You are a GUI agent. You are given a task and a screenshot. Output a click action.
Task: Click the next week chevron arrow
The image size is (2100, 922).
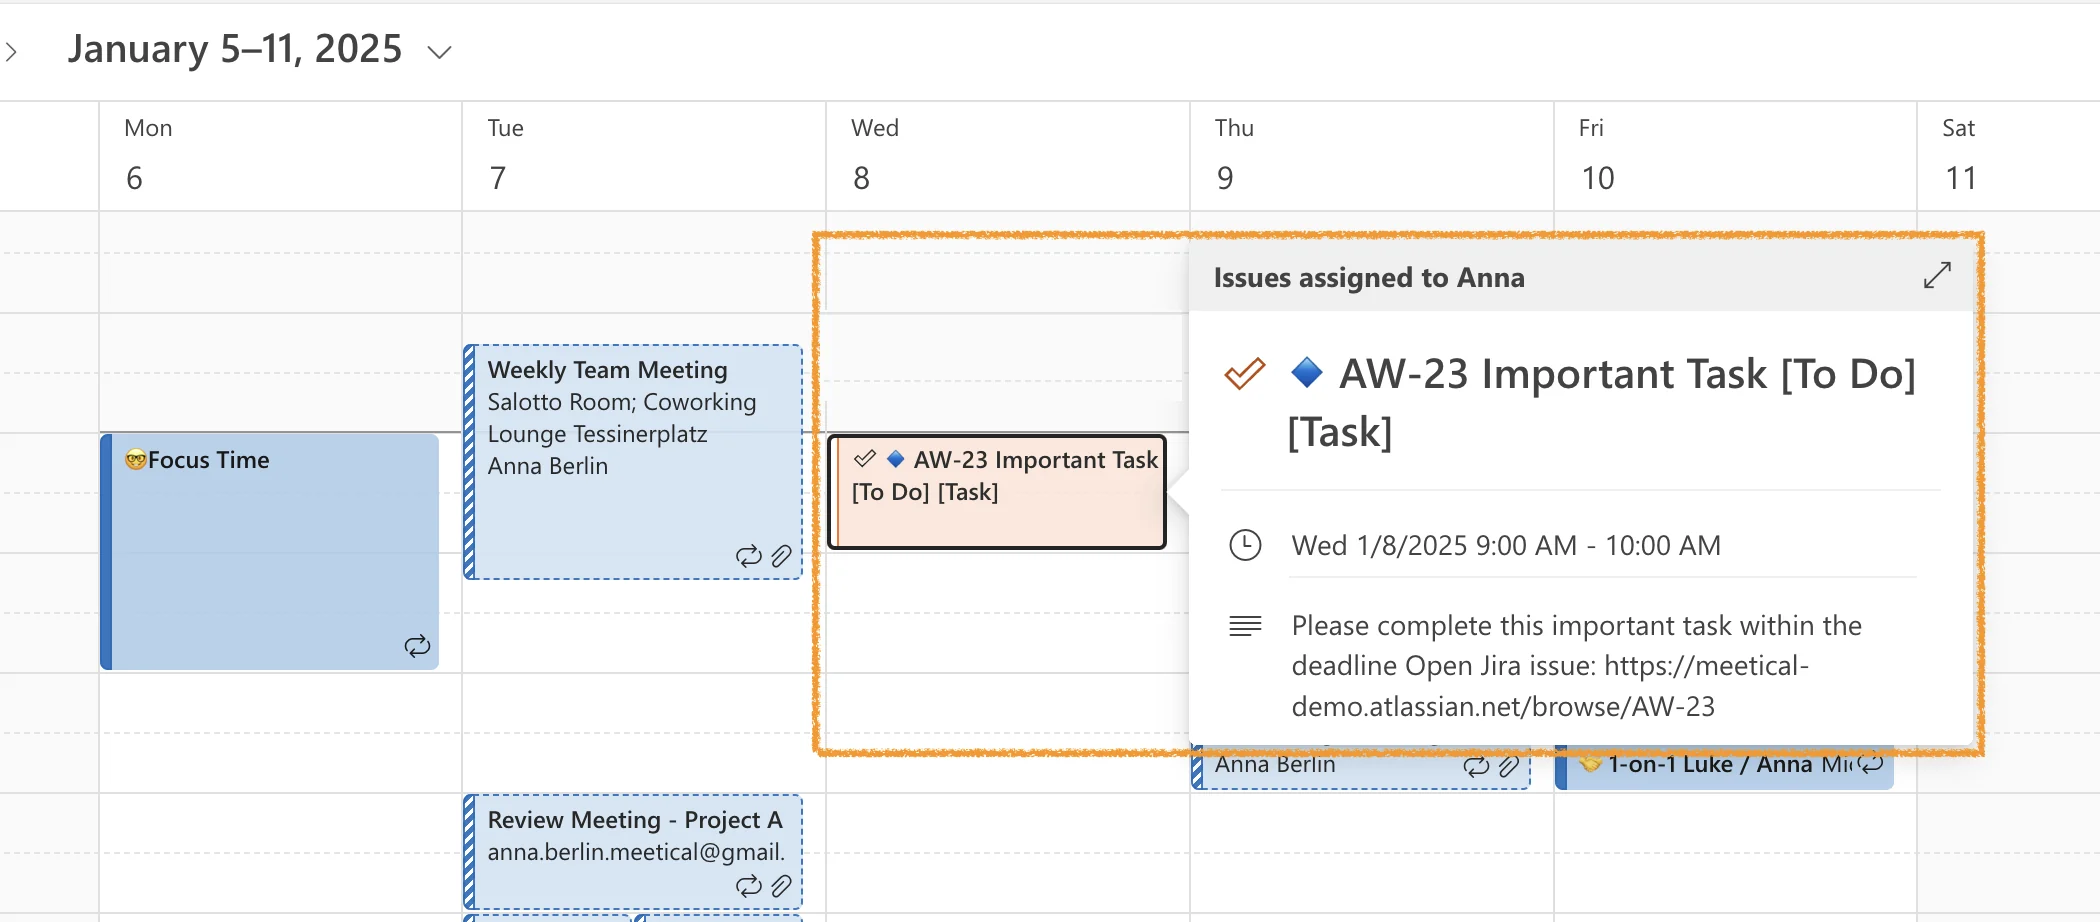(11, 52)
